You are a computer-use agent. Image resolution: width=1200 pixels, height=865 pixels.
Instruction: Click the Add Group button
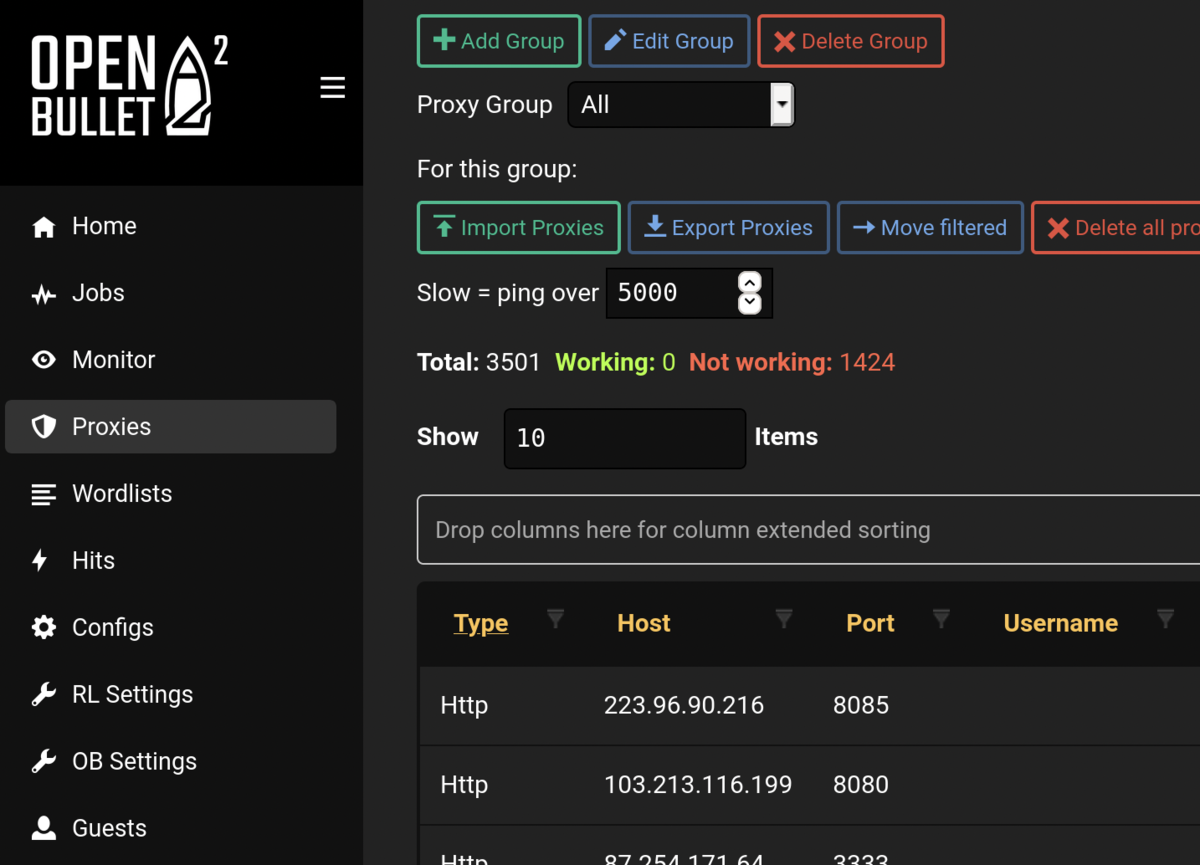[x=499, y=41]
